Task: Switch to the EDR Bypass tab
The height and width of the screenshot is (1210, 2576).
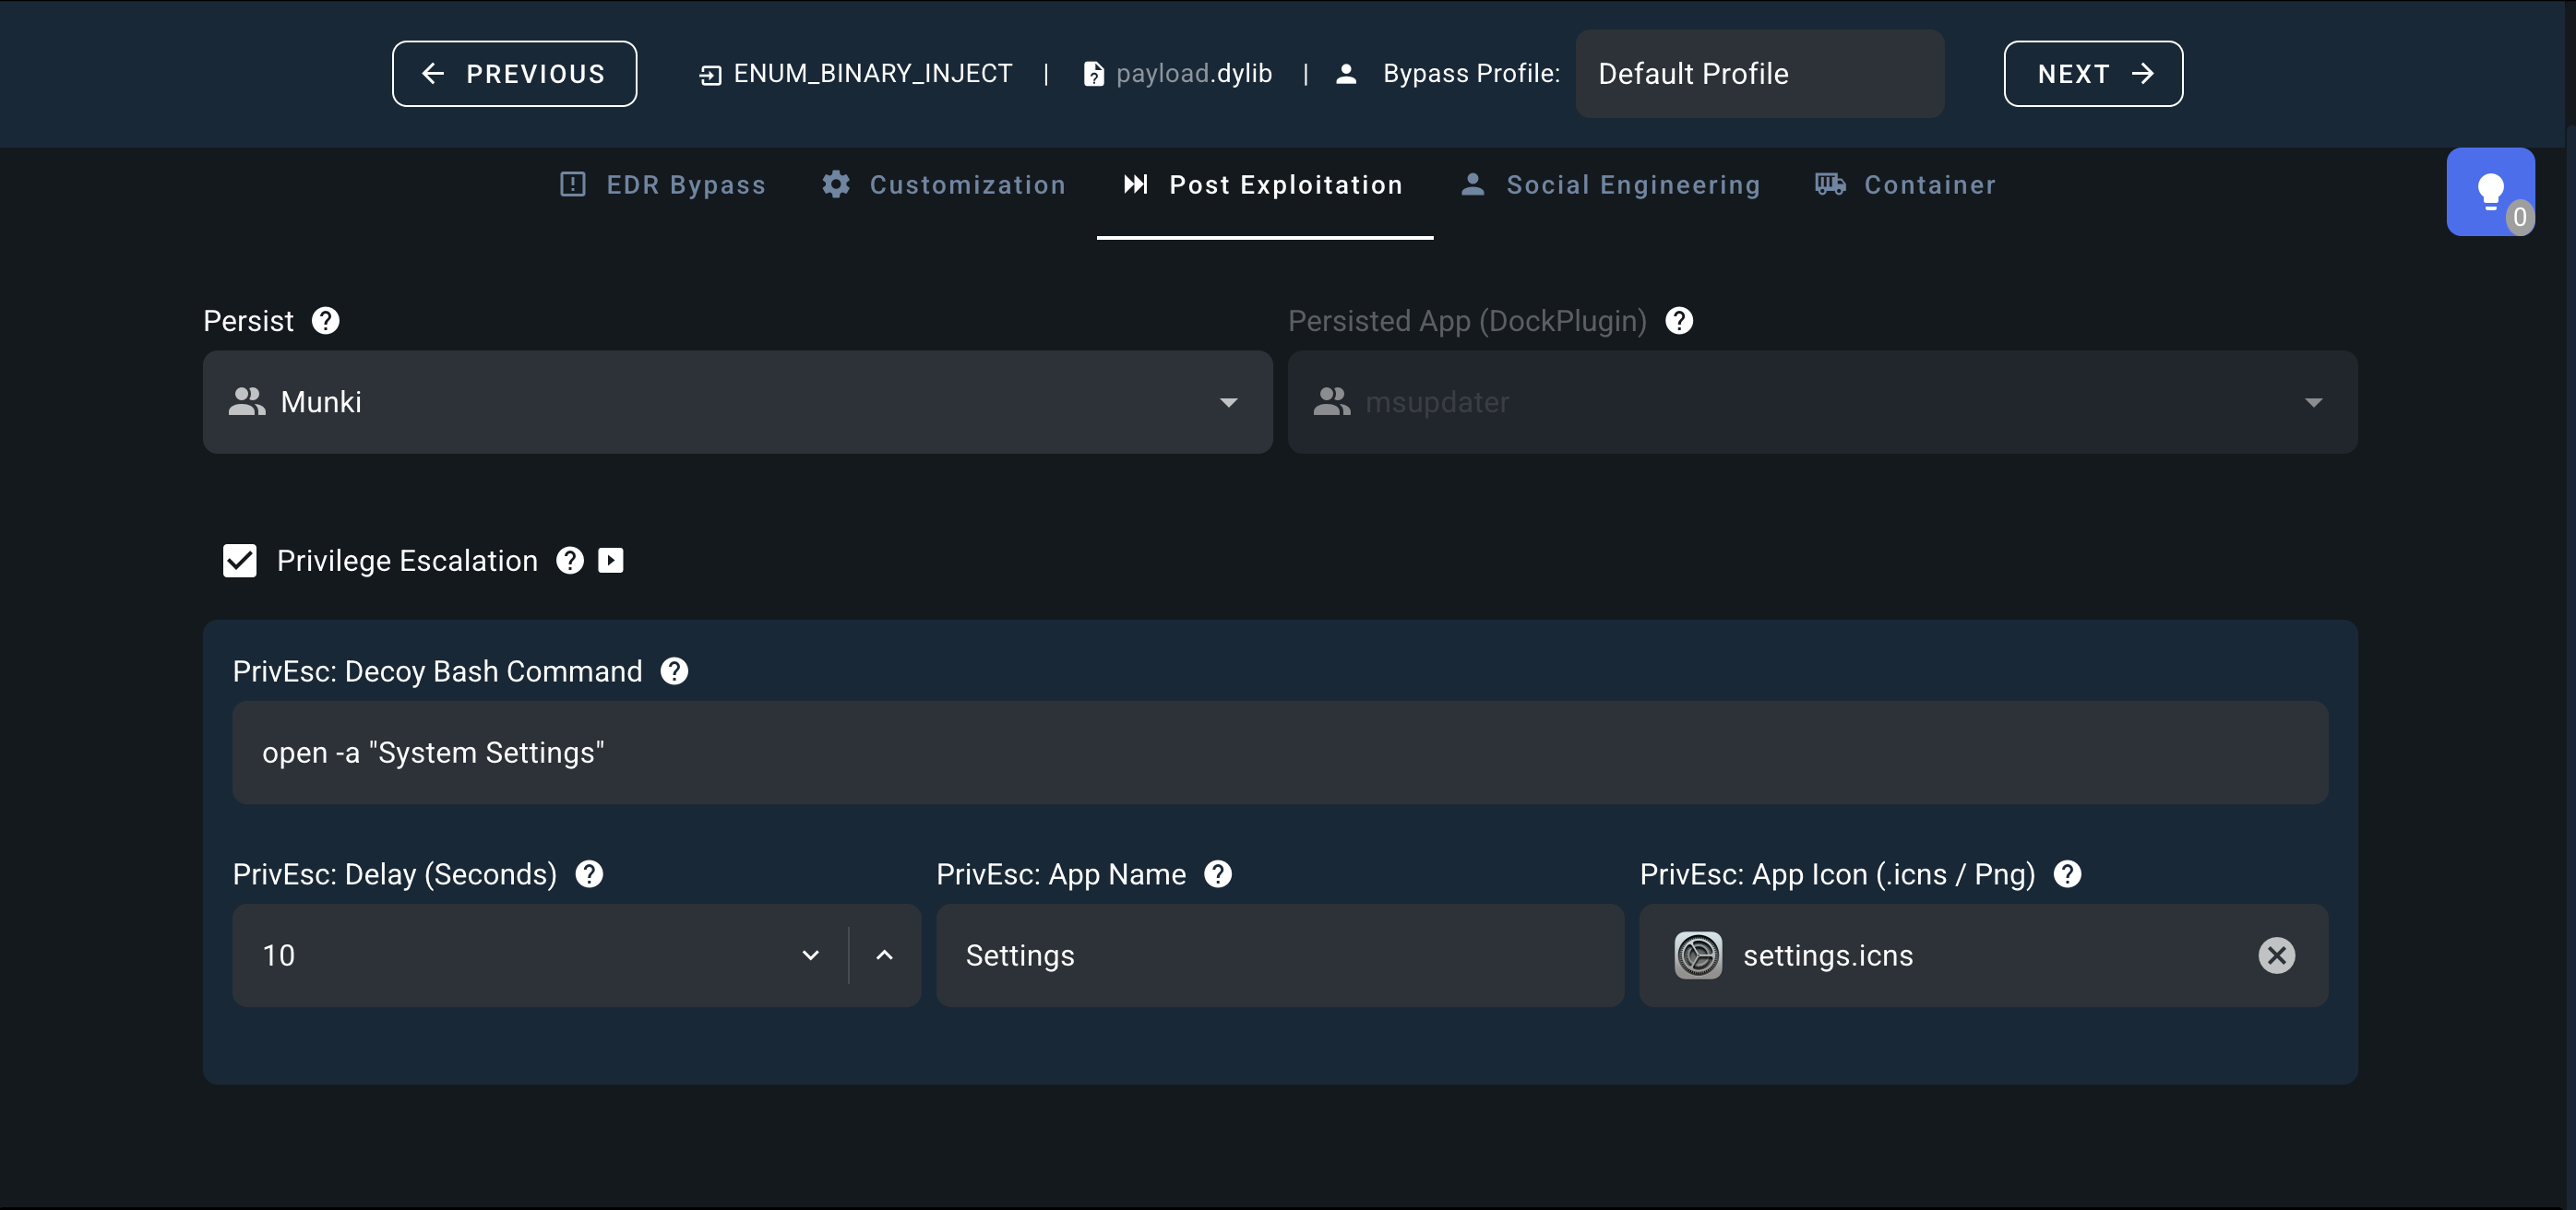Action: (x=662, y=185)
